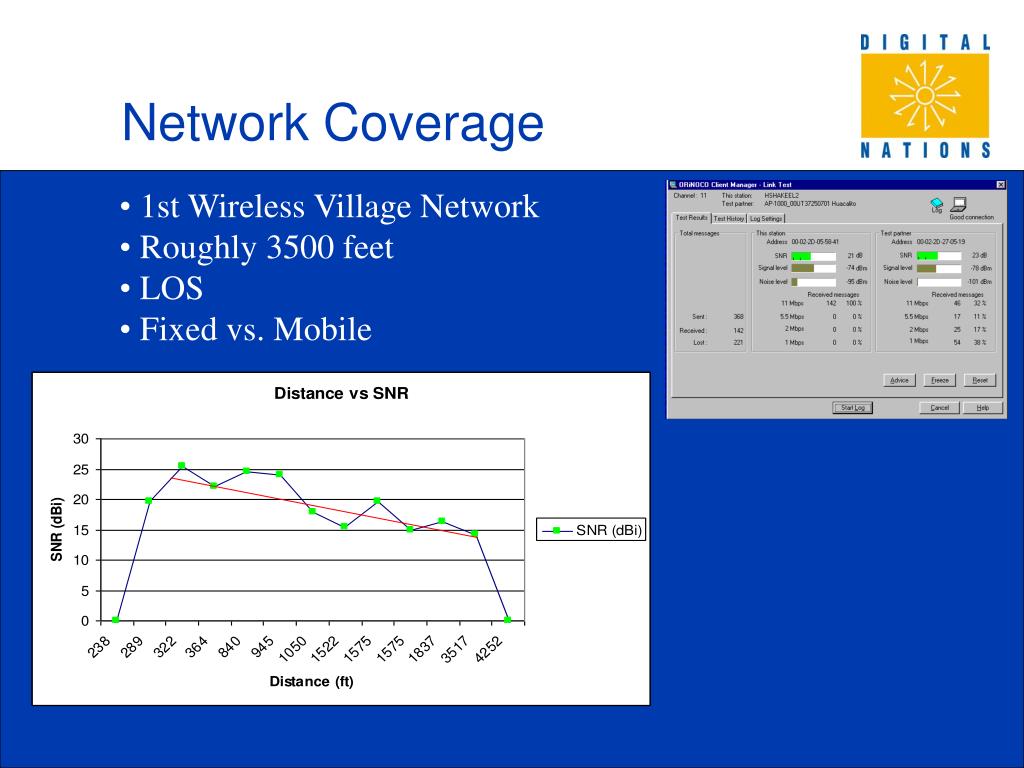Click the Advice button

(x=900, y=380)
